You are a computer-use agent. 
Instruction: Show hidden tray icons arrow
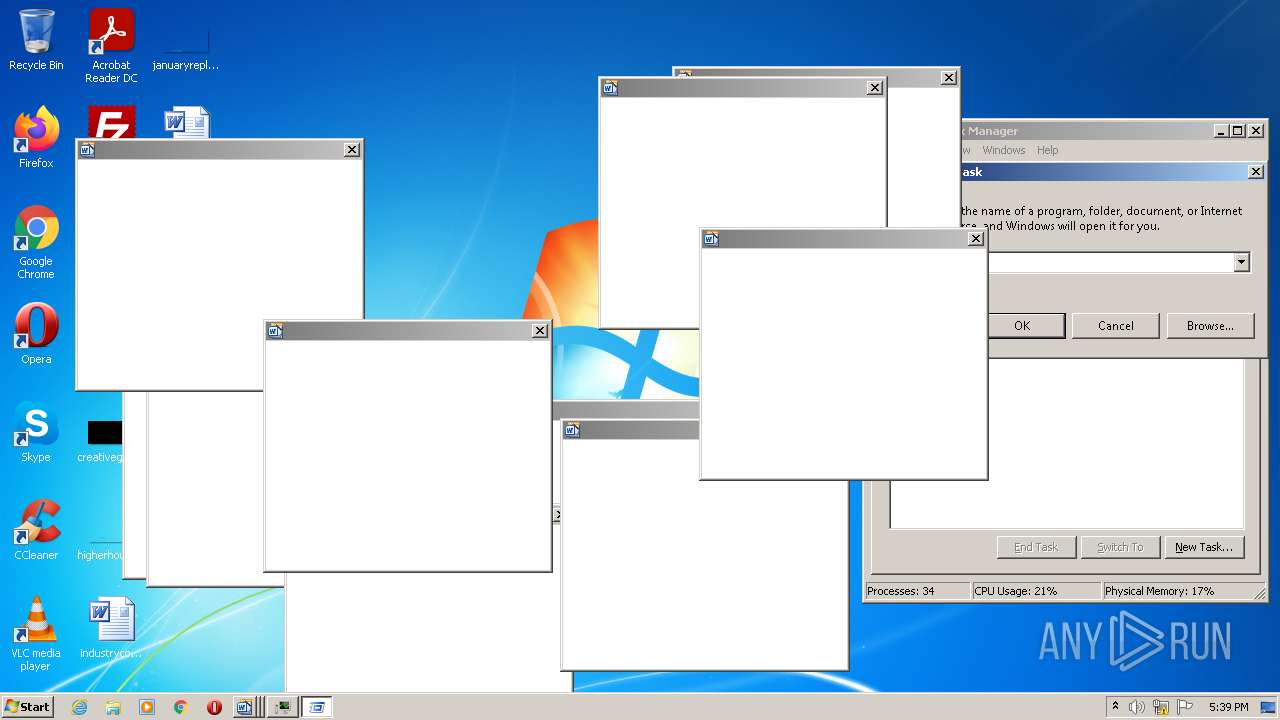tap(1116, 707)
